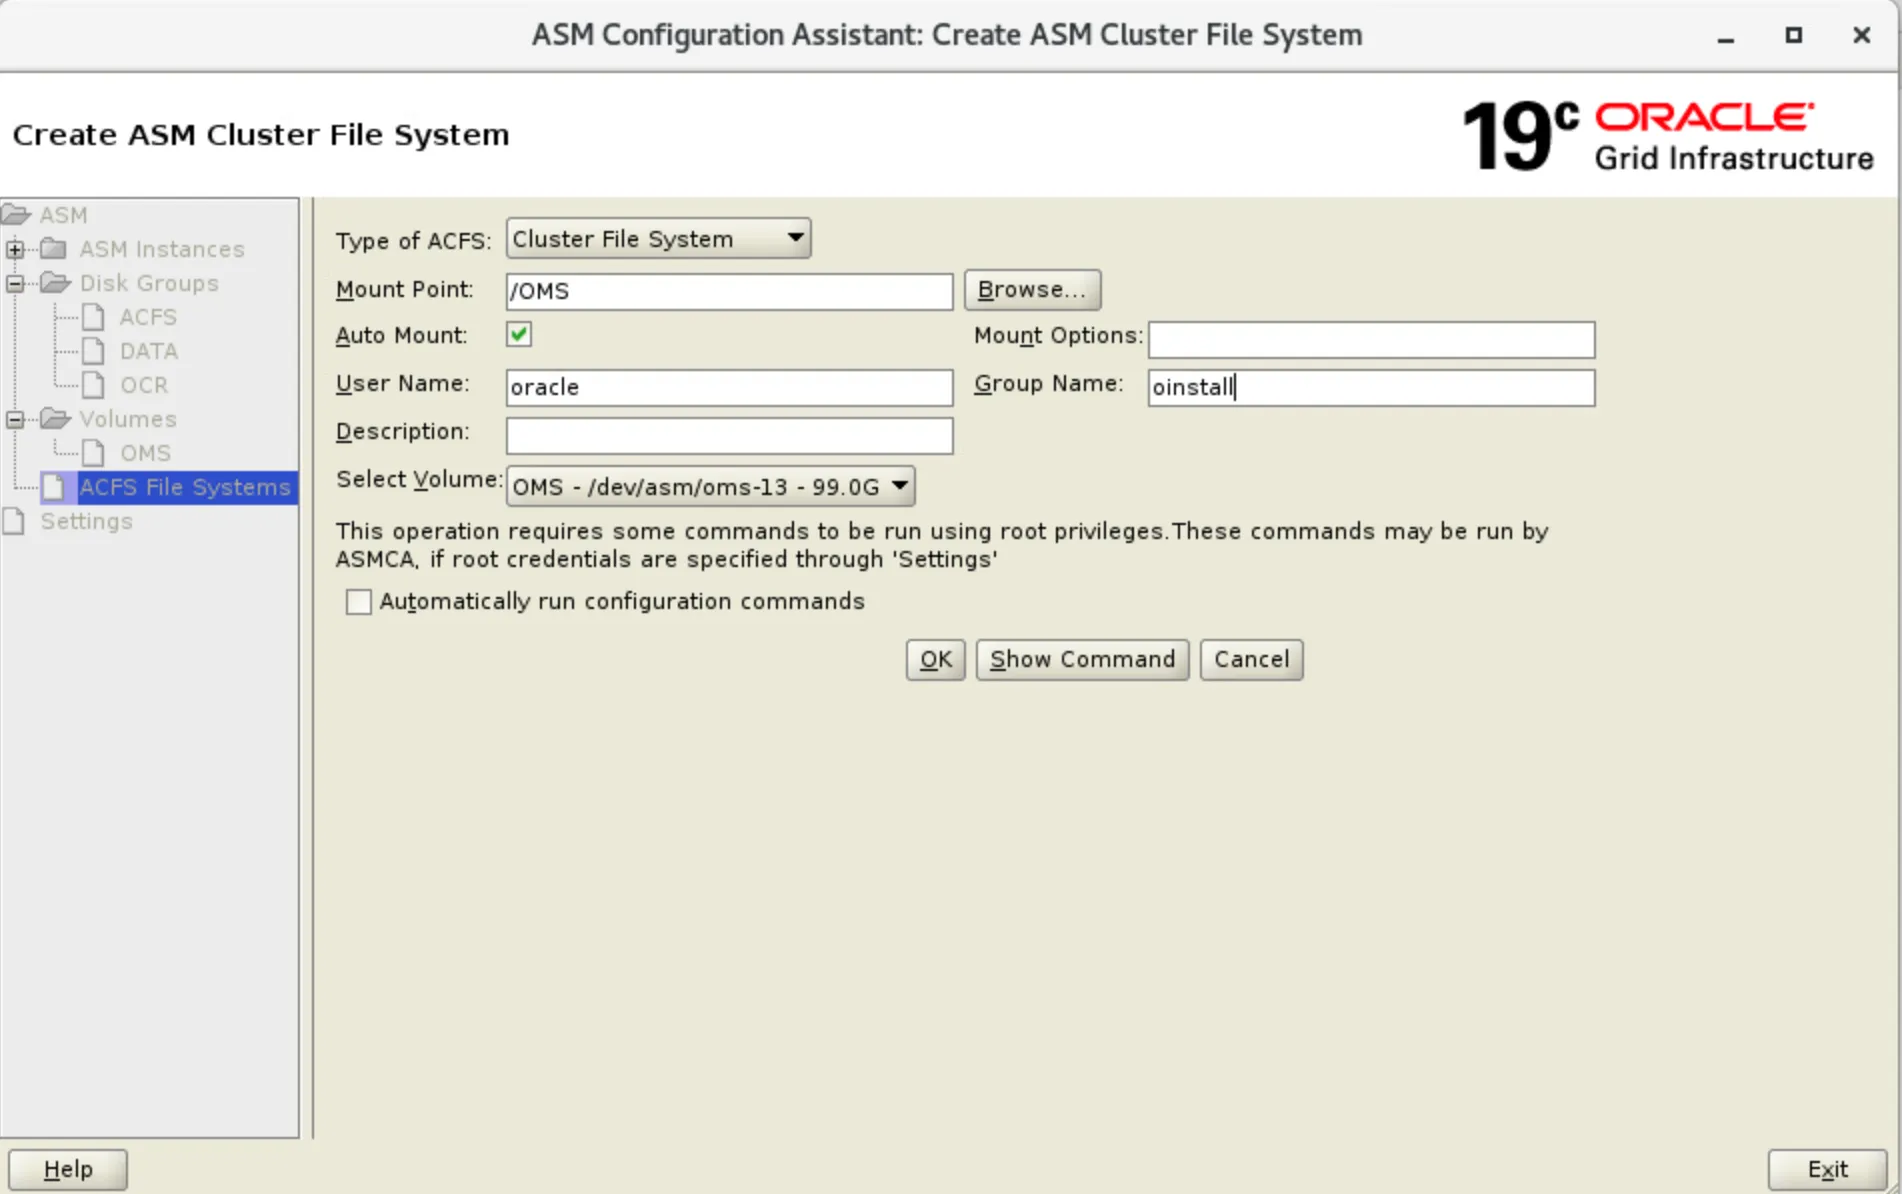Expand the ASM Instances tree node
1902x1194 pixels.
coord(15,249)
